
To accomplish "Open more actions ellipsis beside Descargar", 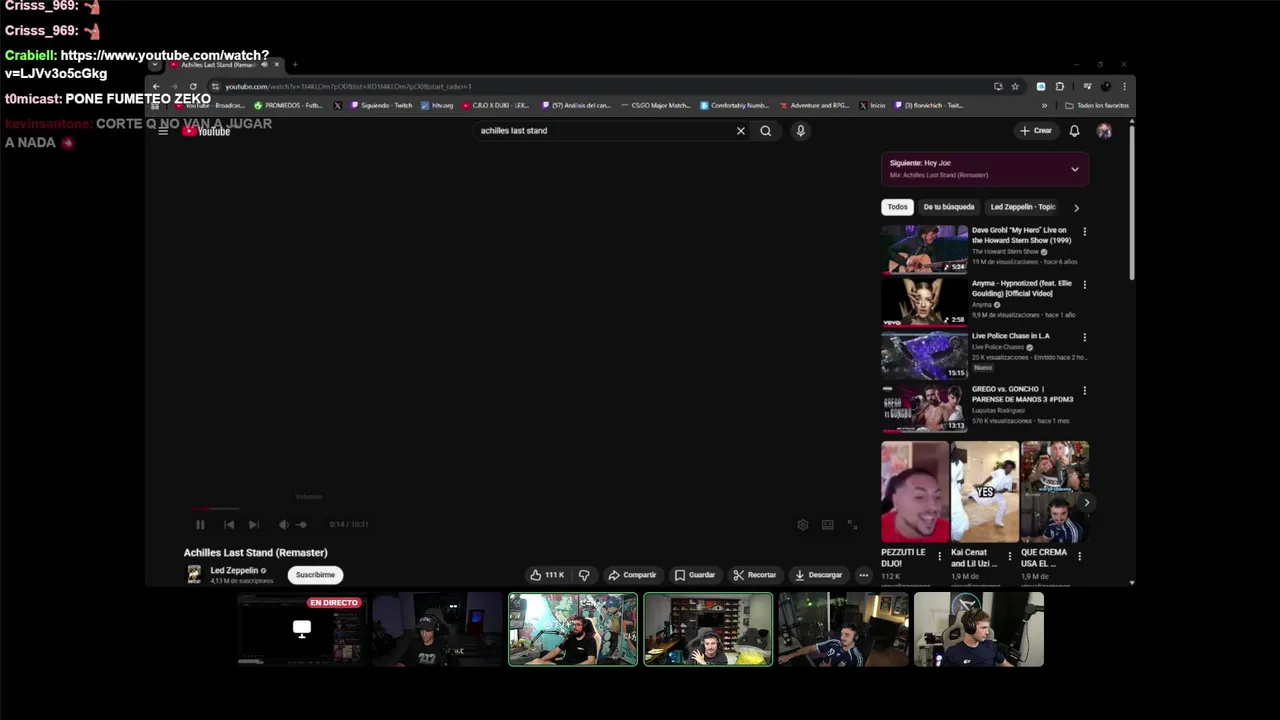I will click(x=863, y=575).
